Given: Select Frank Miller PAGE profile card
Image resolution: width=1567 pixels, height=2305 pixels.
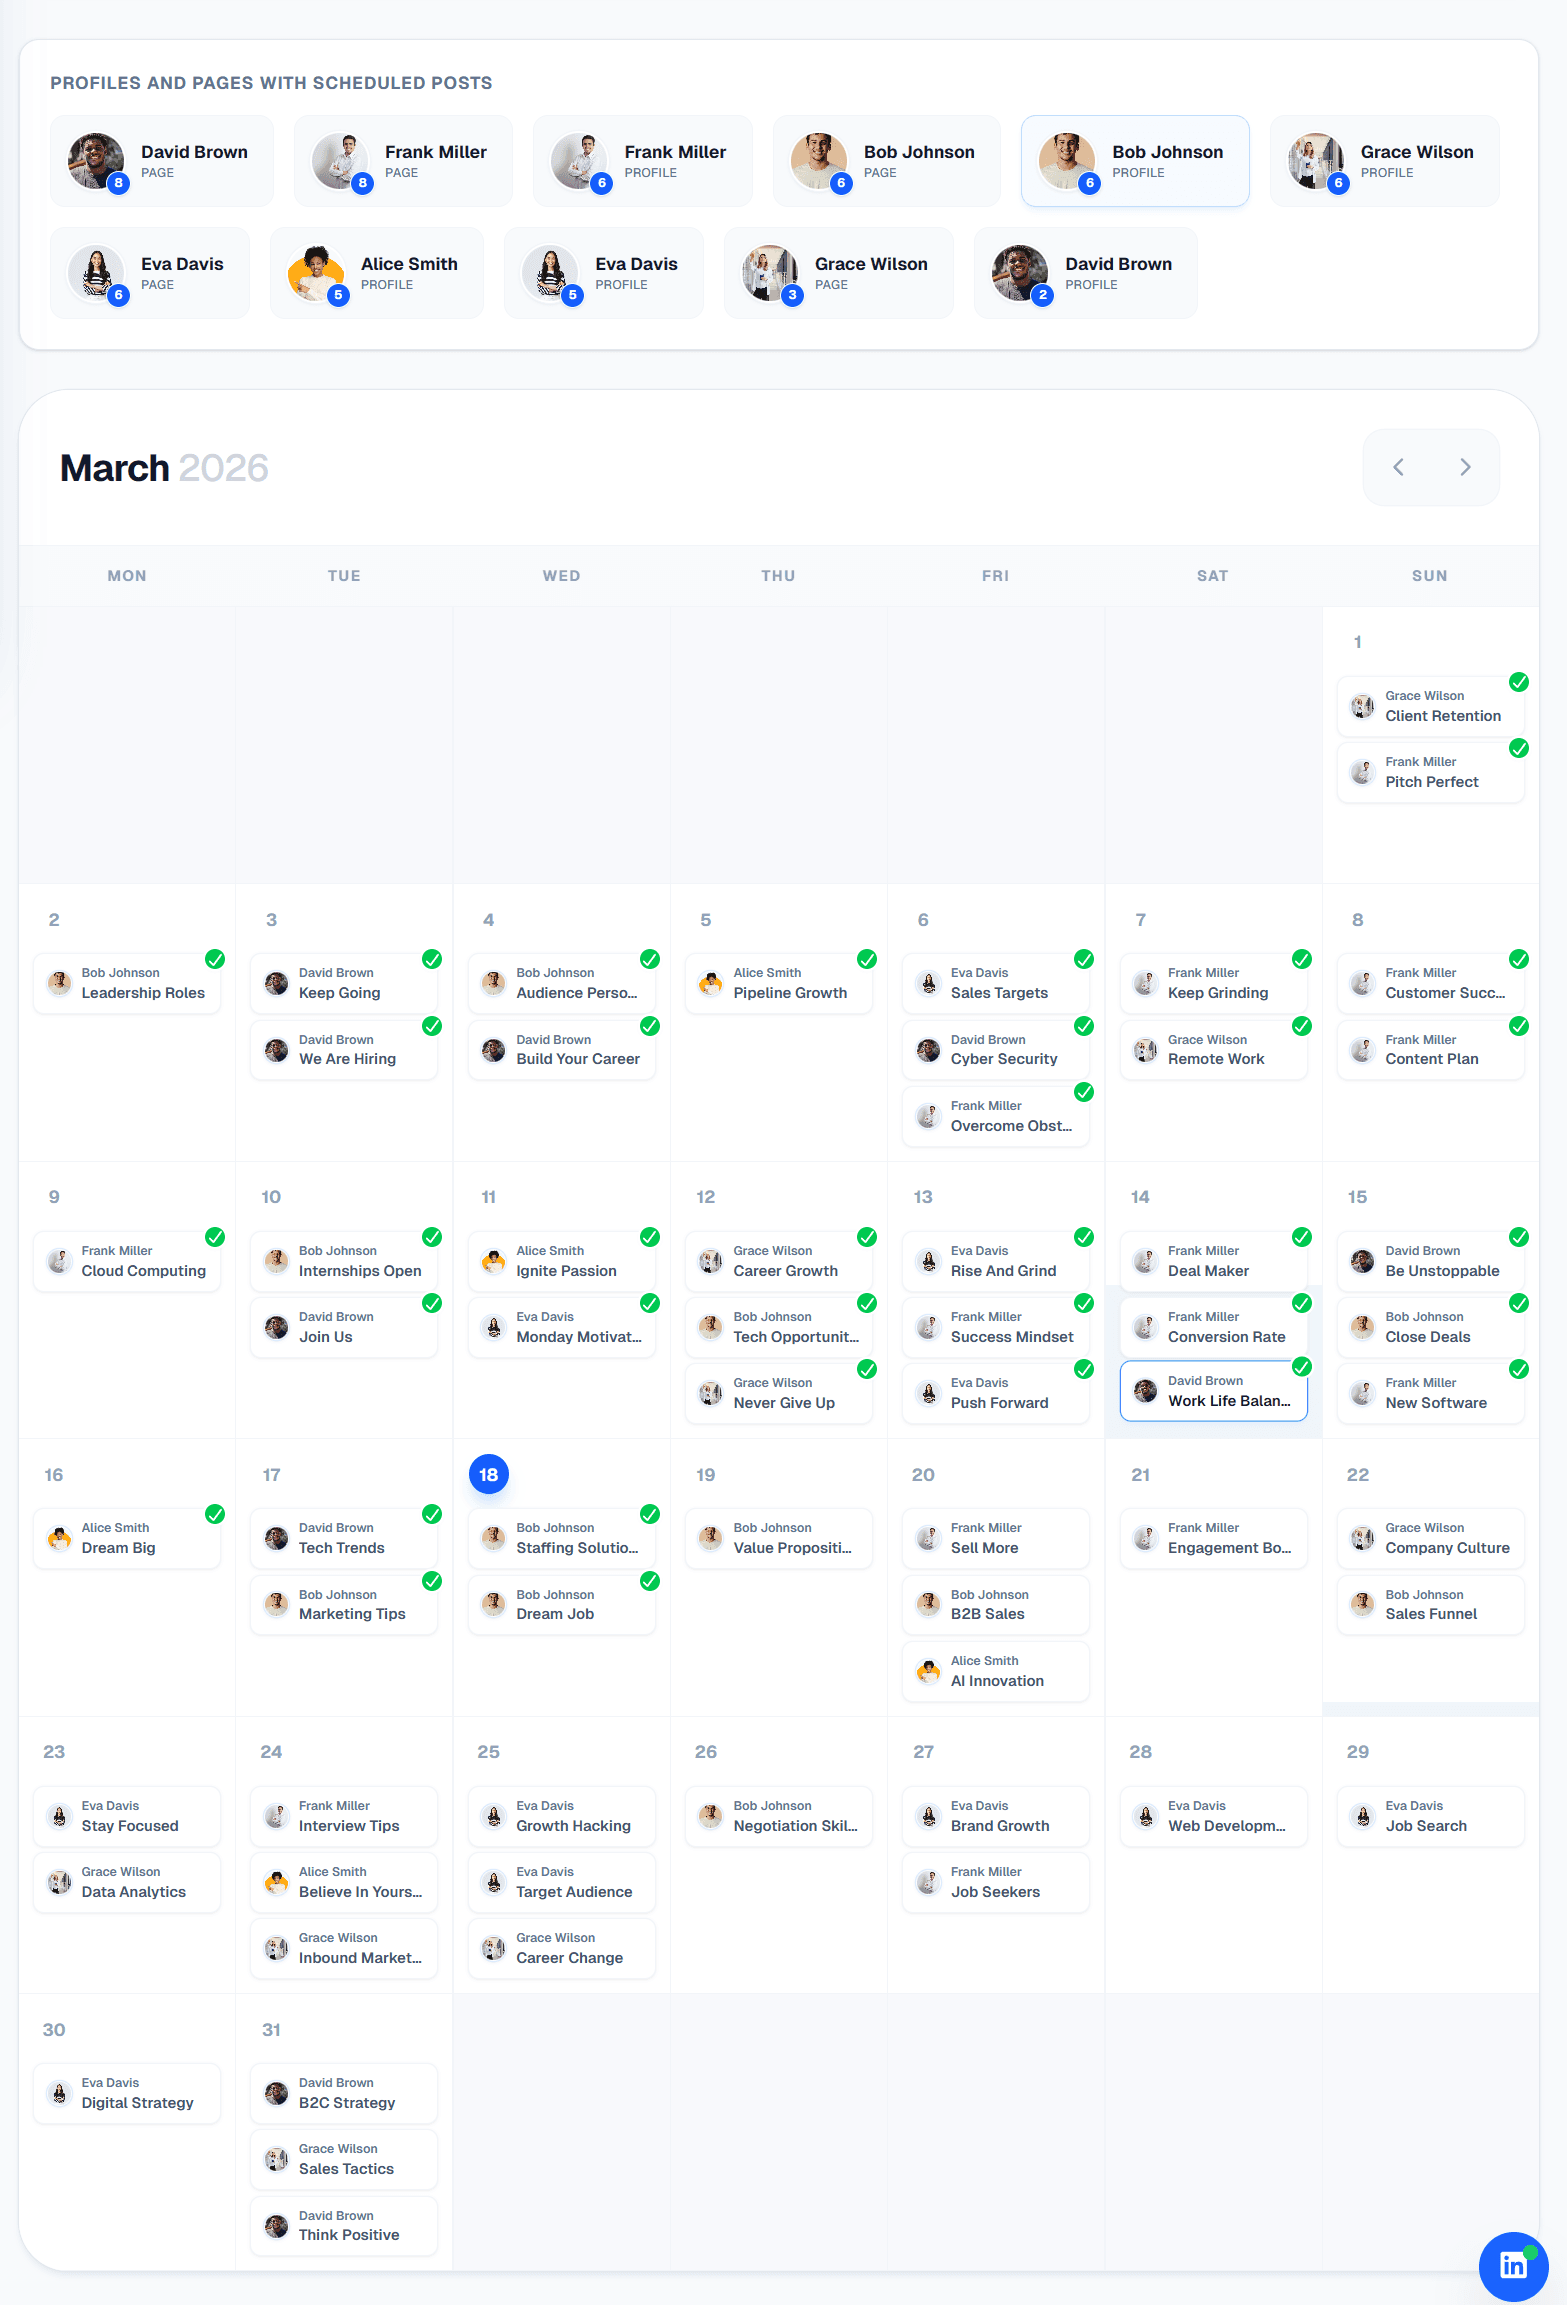Looking at the screenshot, I should (403, 161).
